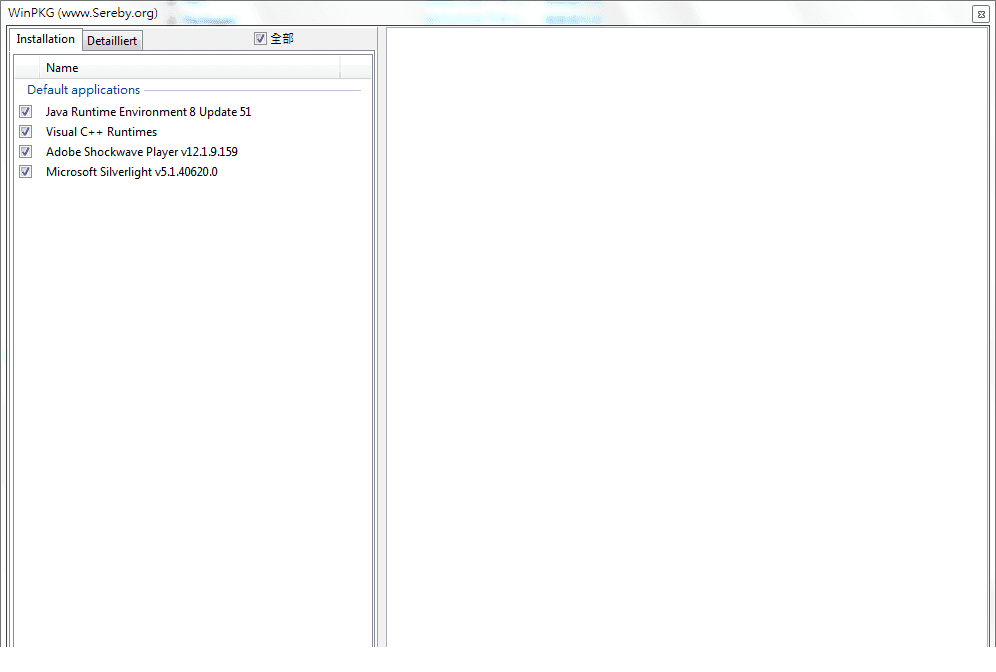Uncheck Adobe Shockwave Player v12.1.9.159
The height and width of the screenshot is (672, 996).
click(25, 151)
